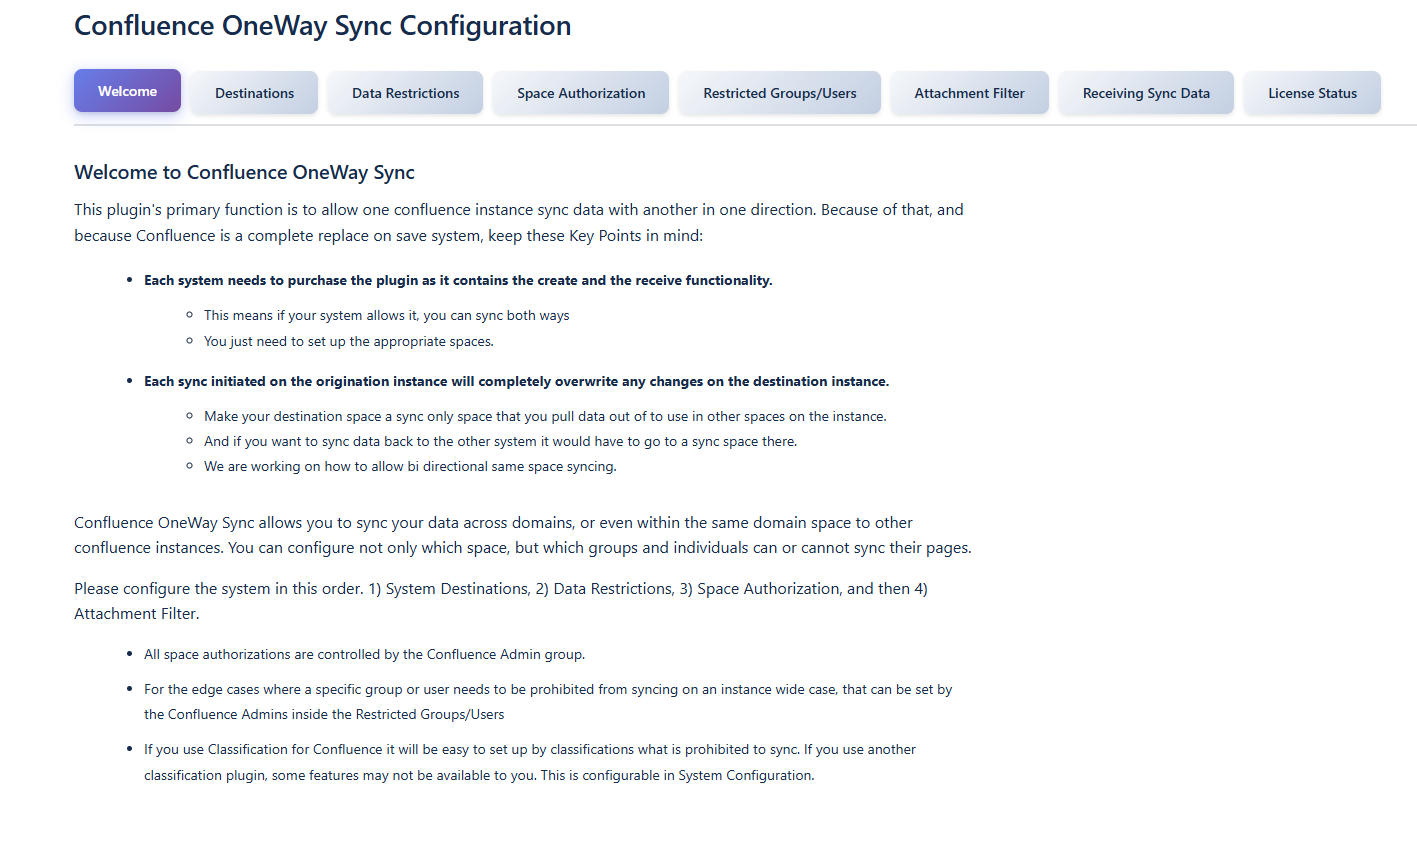Image resolution: width=1417 pixels, height=856 pixels.
Task: View the License Status tab
Action: [1311, 92]
